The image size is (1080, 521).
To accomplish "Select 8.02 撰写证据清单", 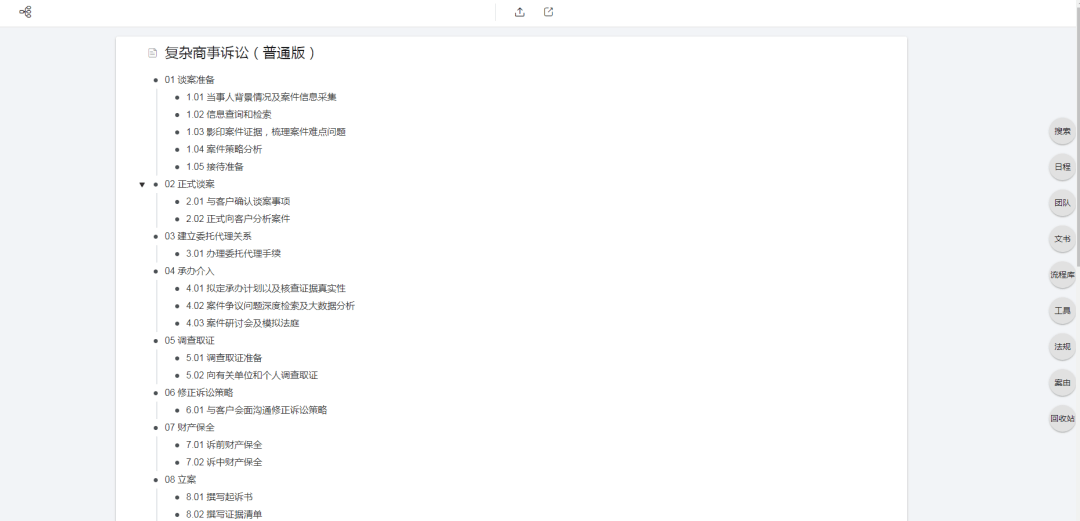I will click(224, 514).
